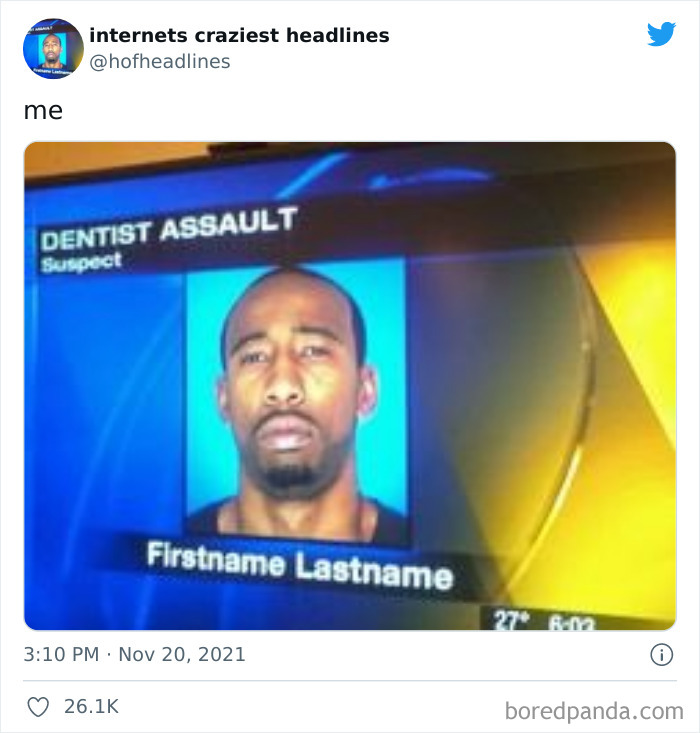Click the 'Firstname Lastname' name caption
The height and width of the screenshot is (733, 700).
tap(300, 566)
